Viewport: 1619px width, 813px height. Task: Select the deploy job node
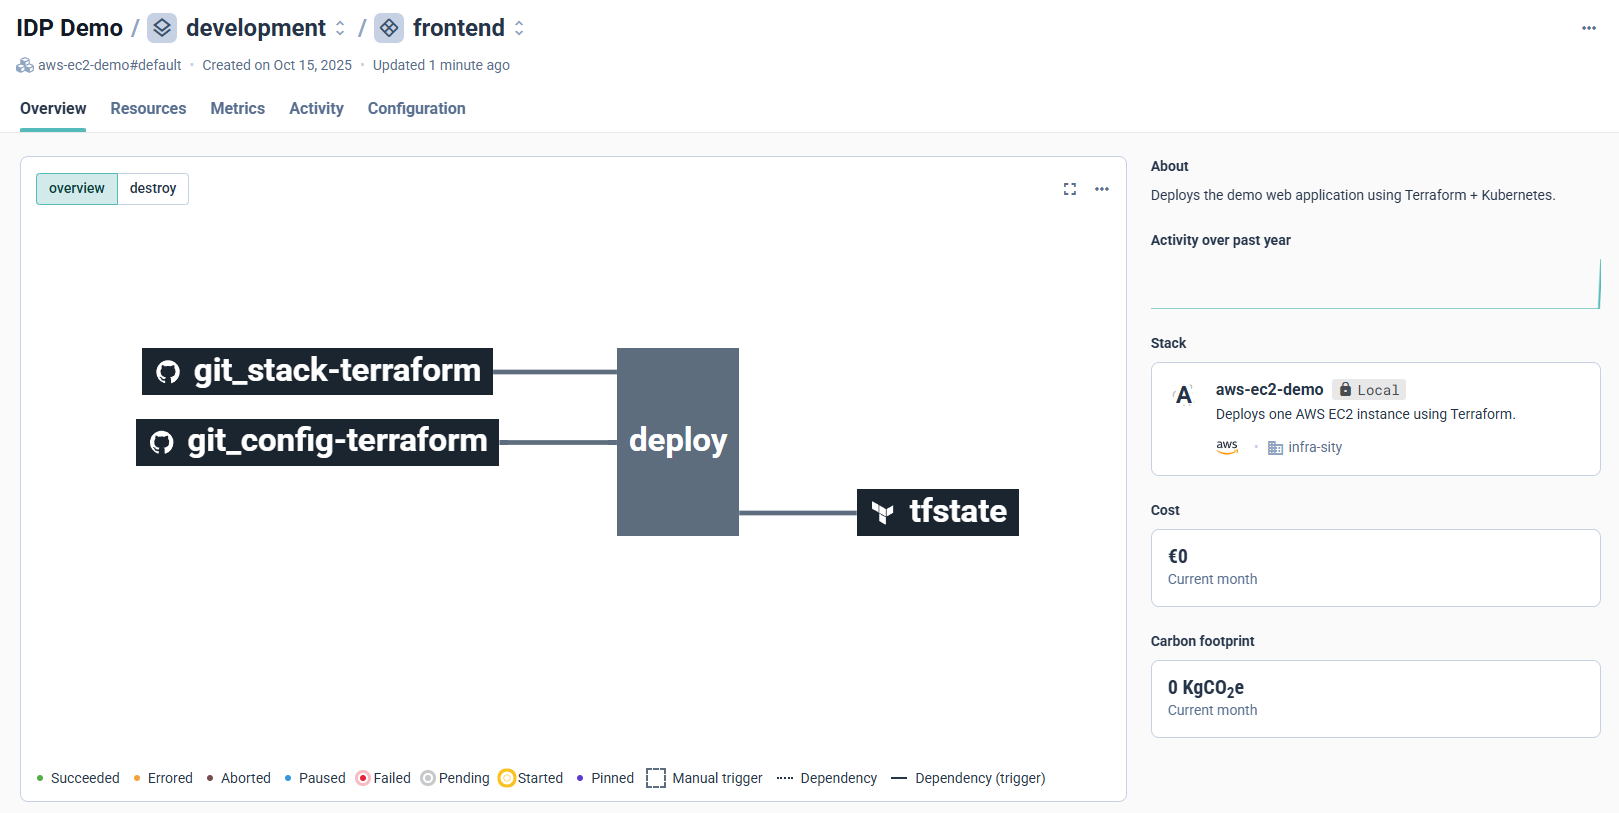point(678,441)
